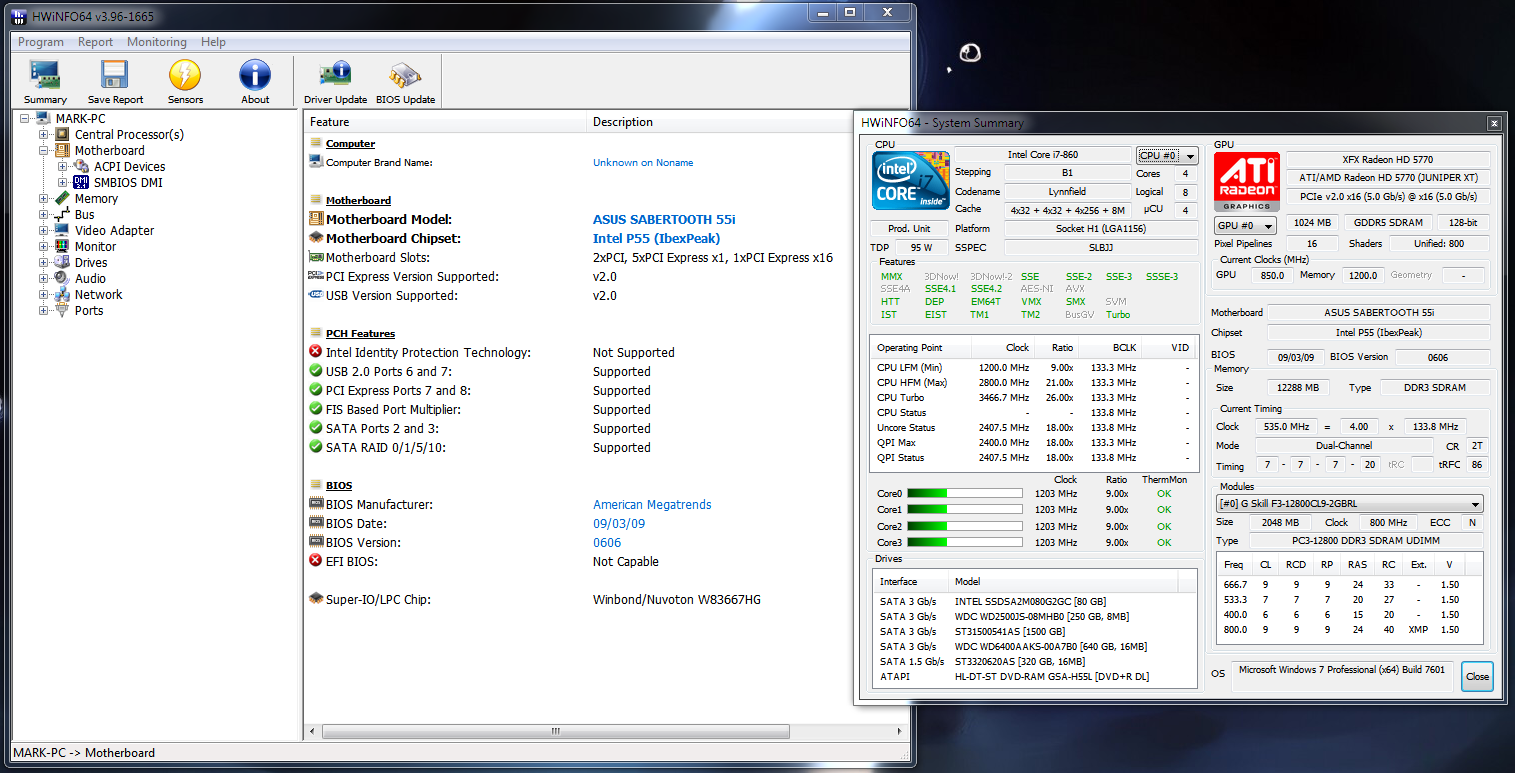Click the Network tree icon

[63, 295]
